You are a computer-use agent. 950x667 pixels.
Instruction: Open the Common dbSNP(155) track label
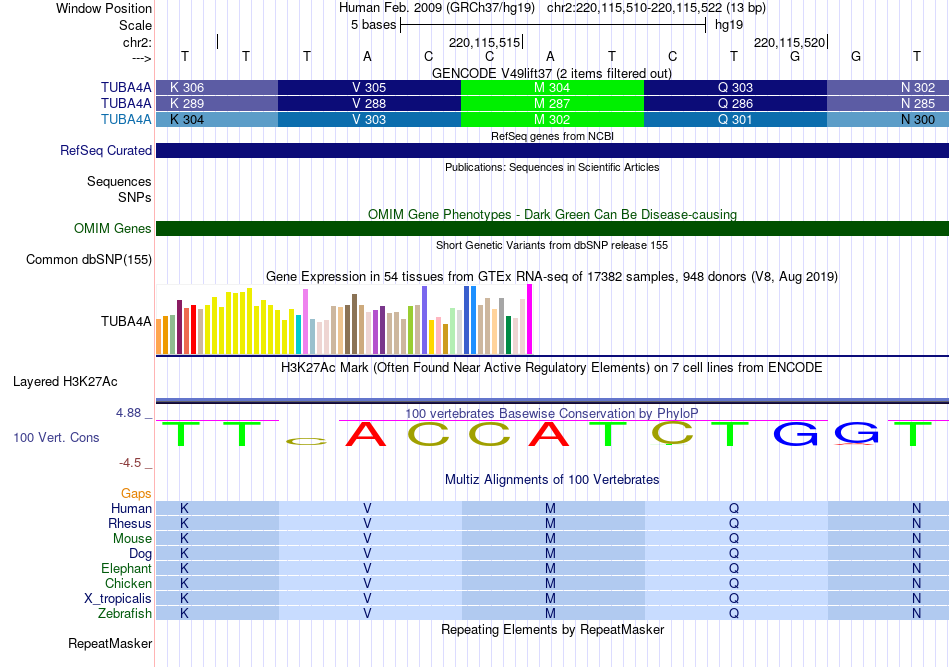tap(88, 259)
